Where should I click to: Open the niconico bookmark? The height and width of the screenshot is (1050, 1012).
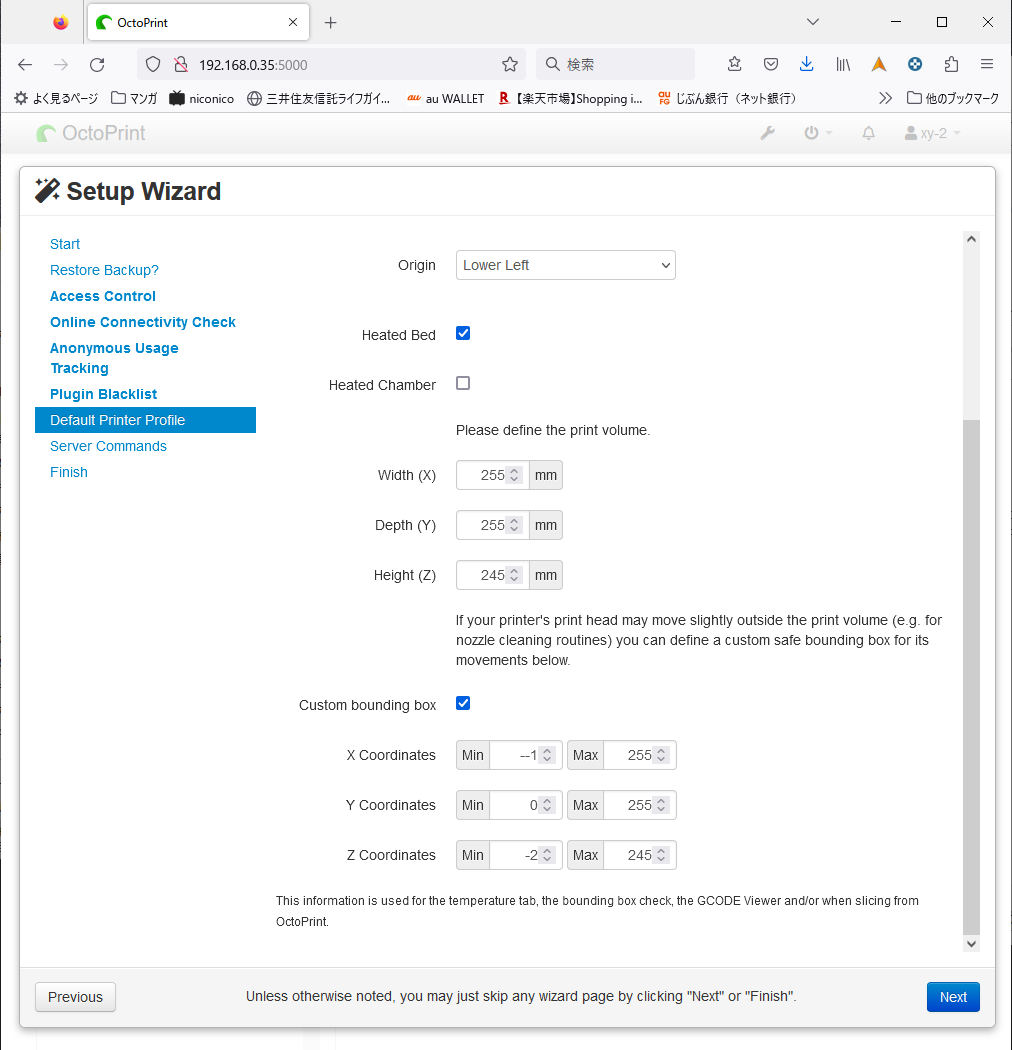(202, 98)
